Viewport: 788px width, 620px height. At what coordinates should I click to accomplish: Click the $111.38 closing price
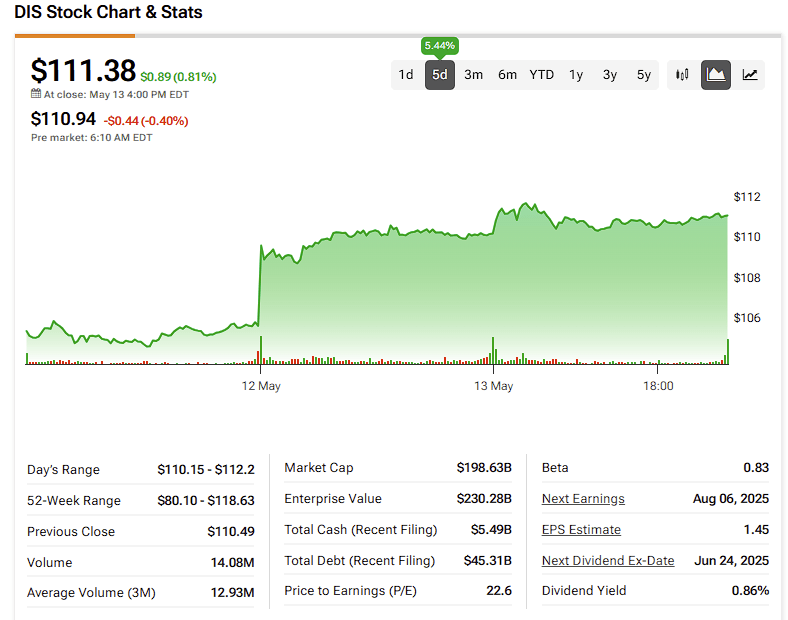83,70
